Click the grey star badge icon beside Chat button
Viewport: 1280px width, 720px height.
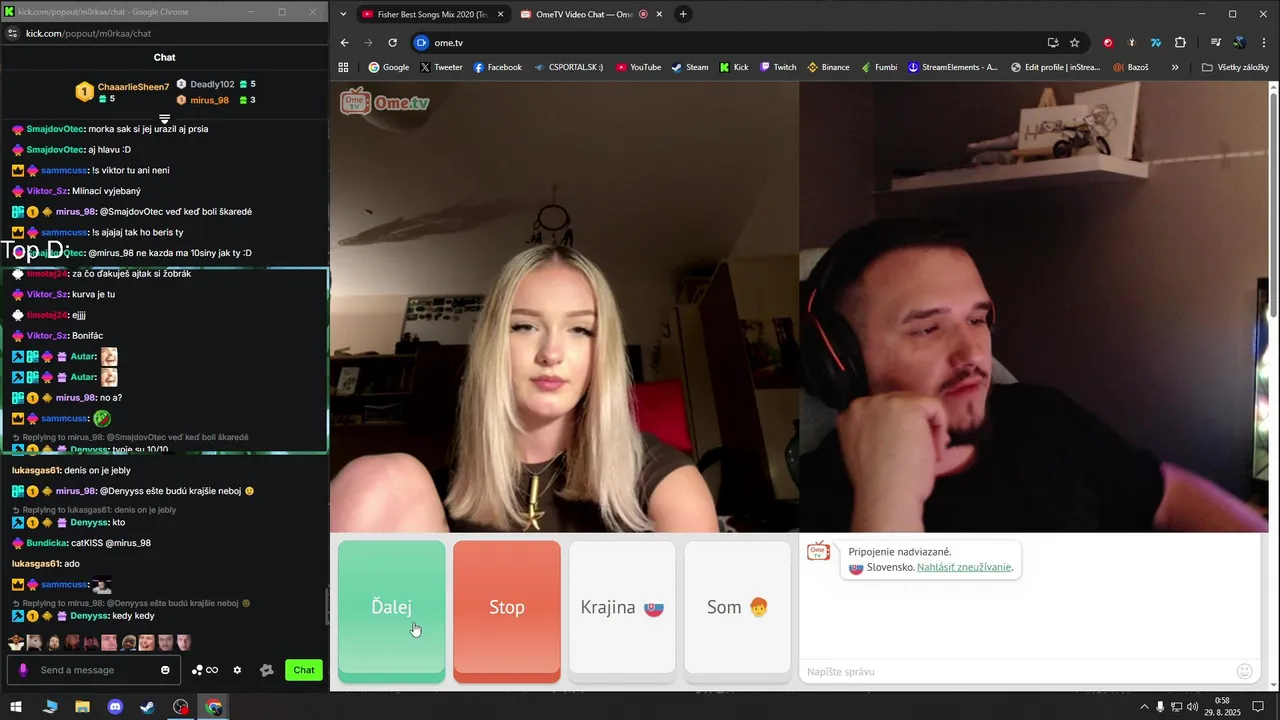pyautogui.click(x=266, y=670)
